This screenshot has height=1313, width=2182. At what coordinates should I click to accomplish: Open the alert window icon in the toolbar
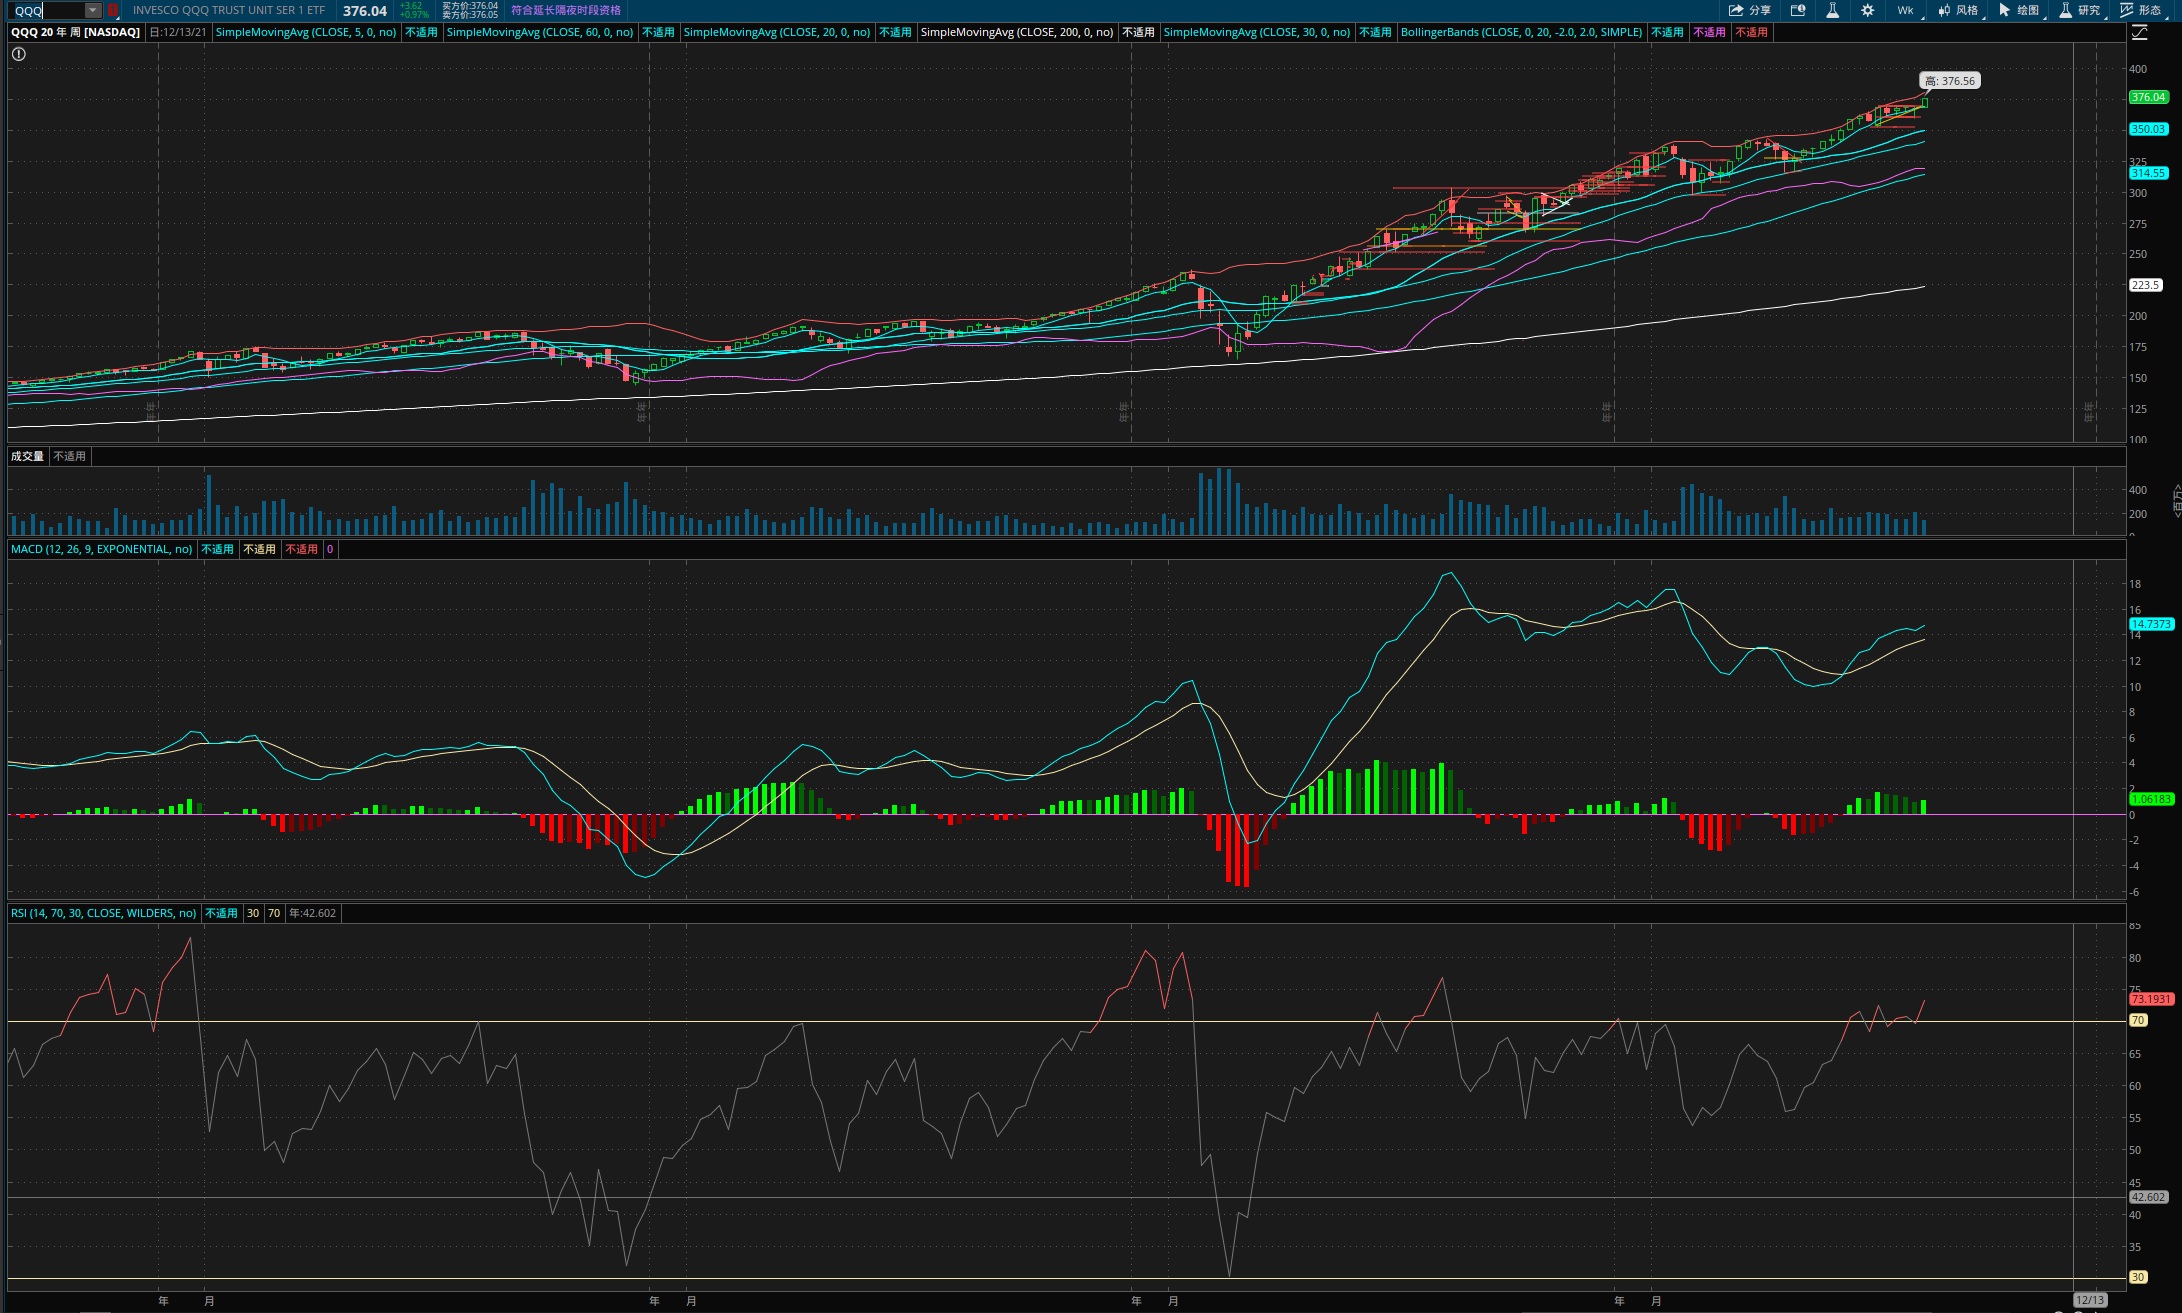[x=1798, y=10]
